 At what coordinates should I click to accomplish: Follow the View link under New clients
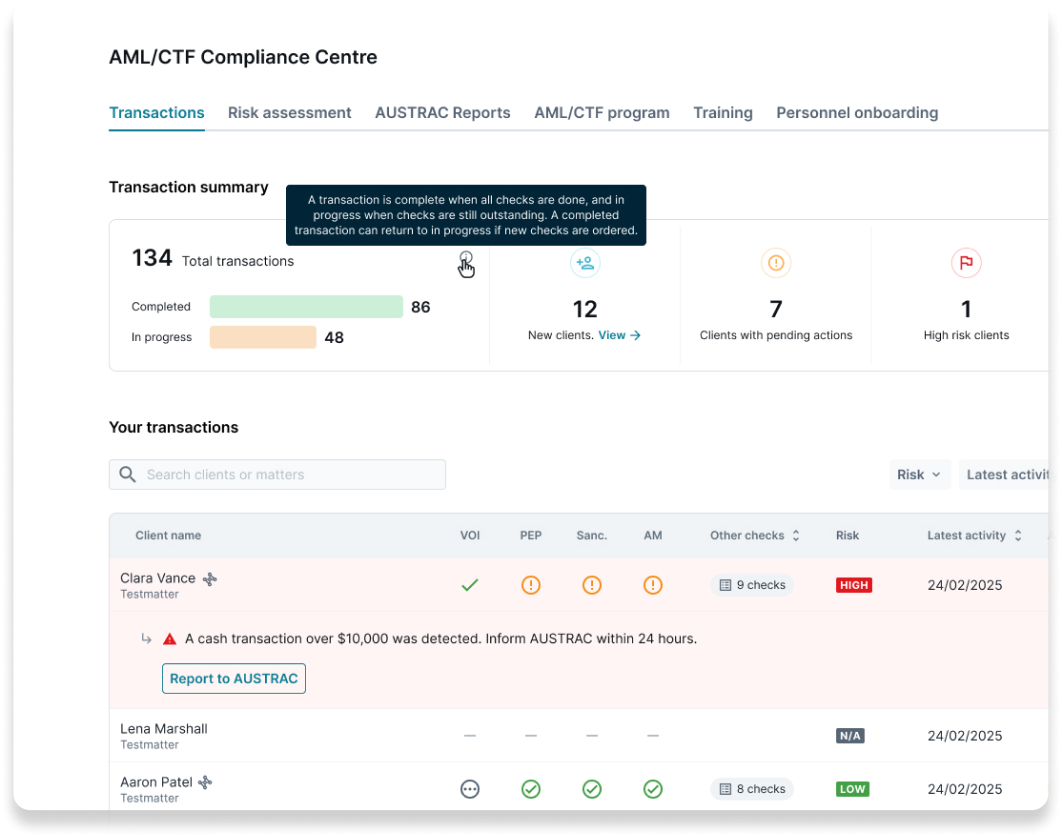click(x=619, y=336)
